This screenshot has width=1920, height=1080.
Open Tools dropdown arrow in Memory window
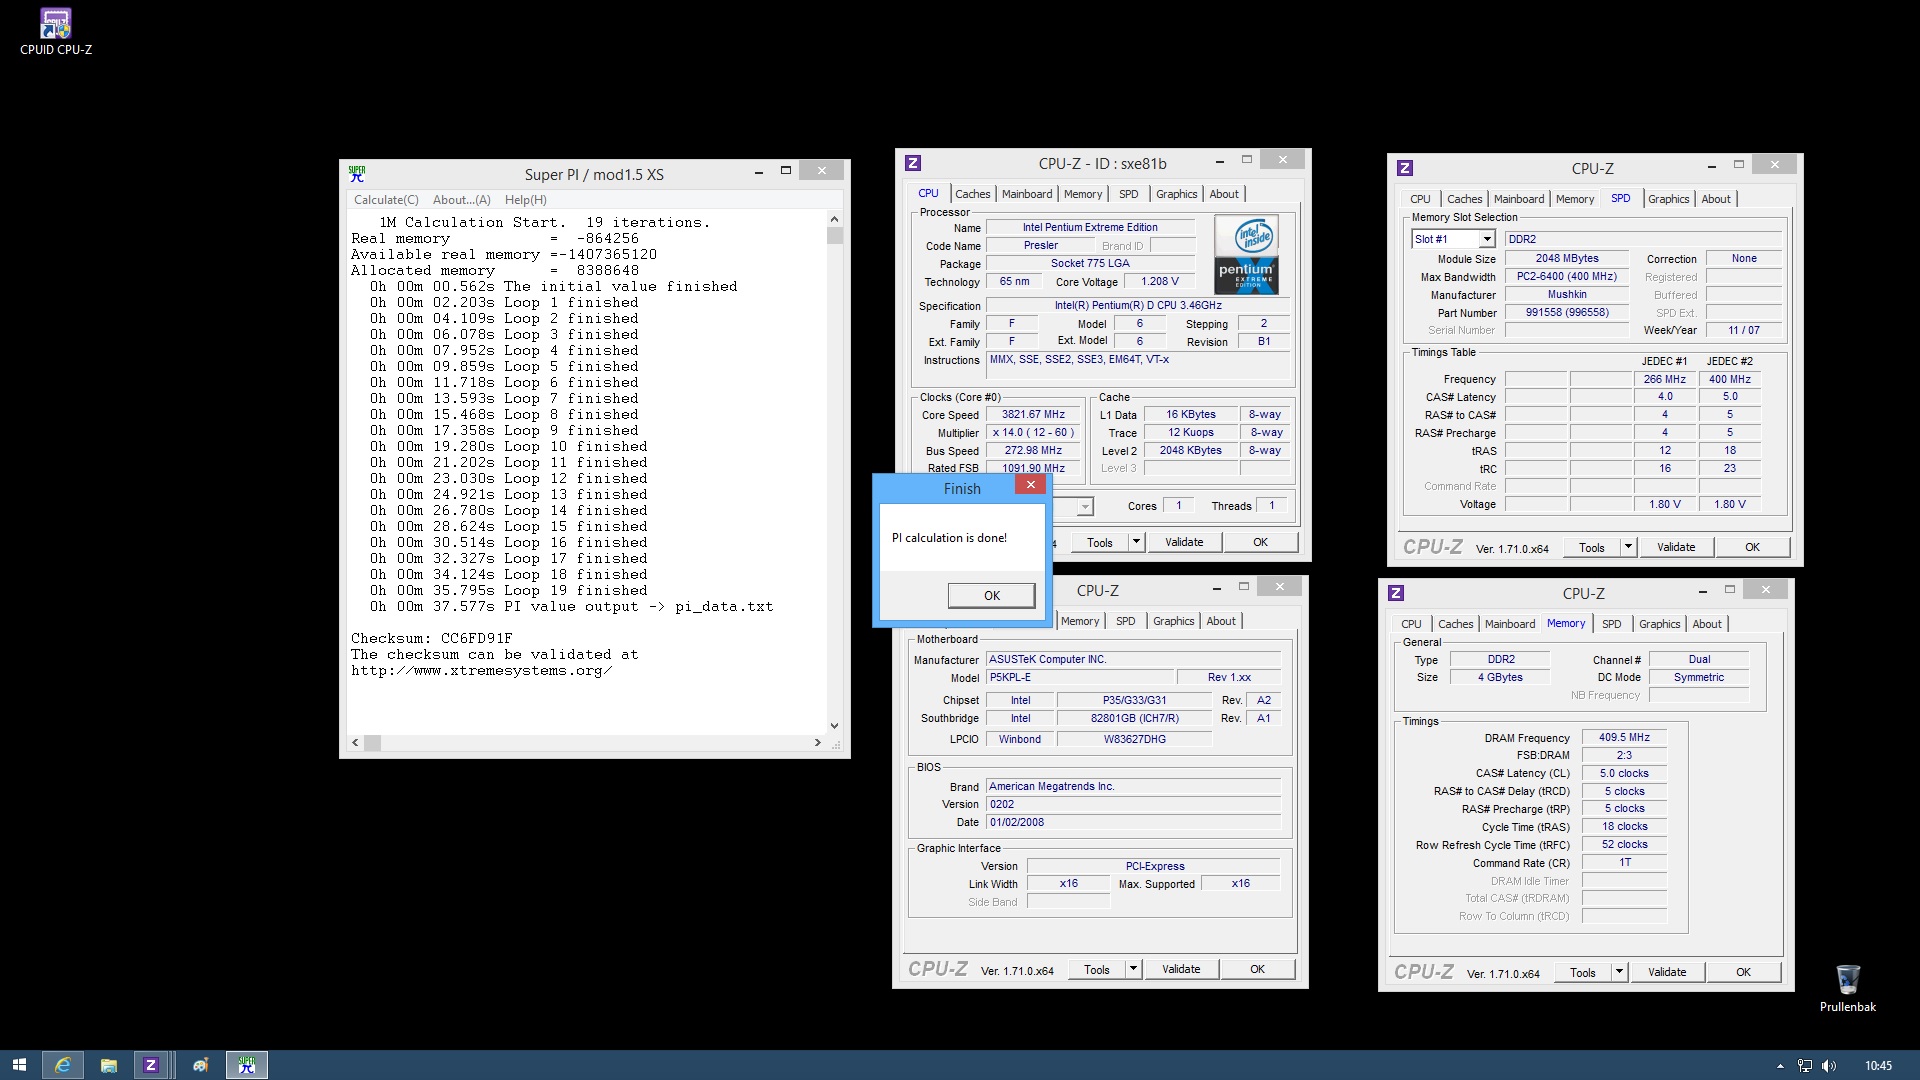tap(1619, 972)
